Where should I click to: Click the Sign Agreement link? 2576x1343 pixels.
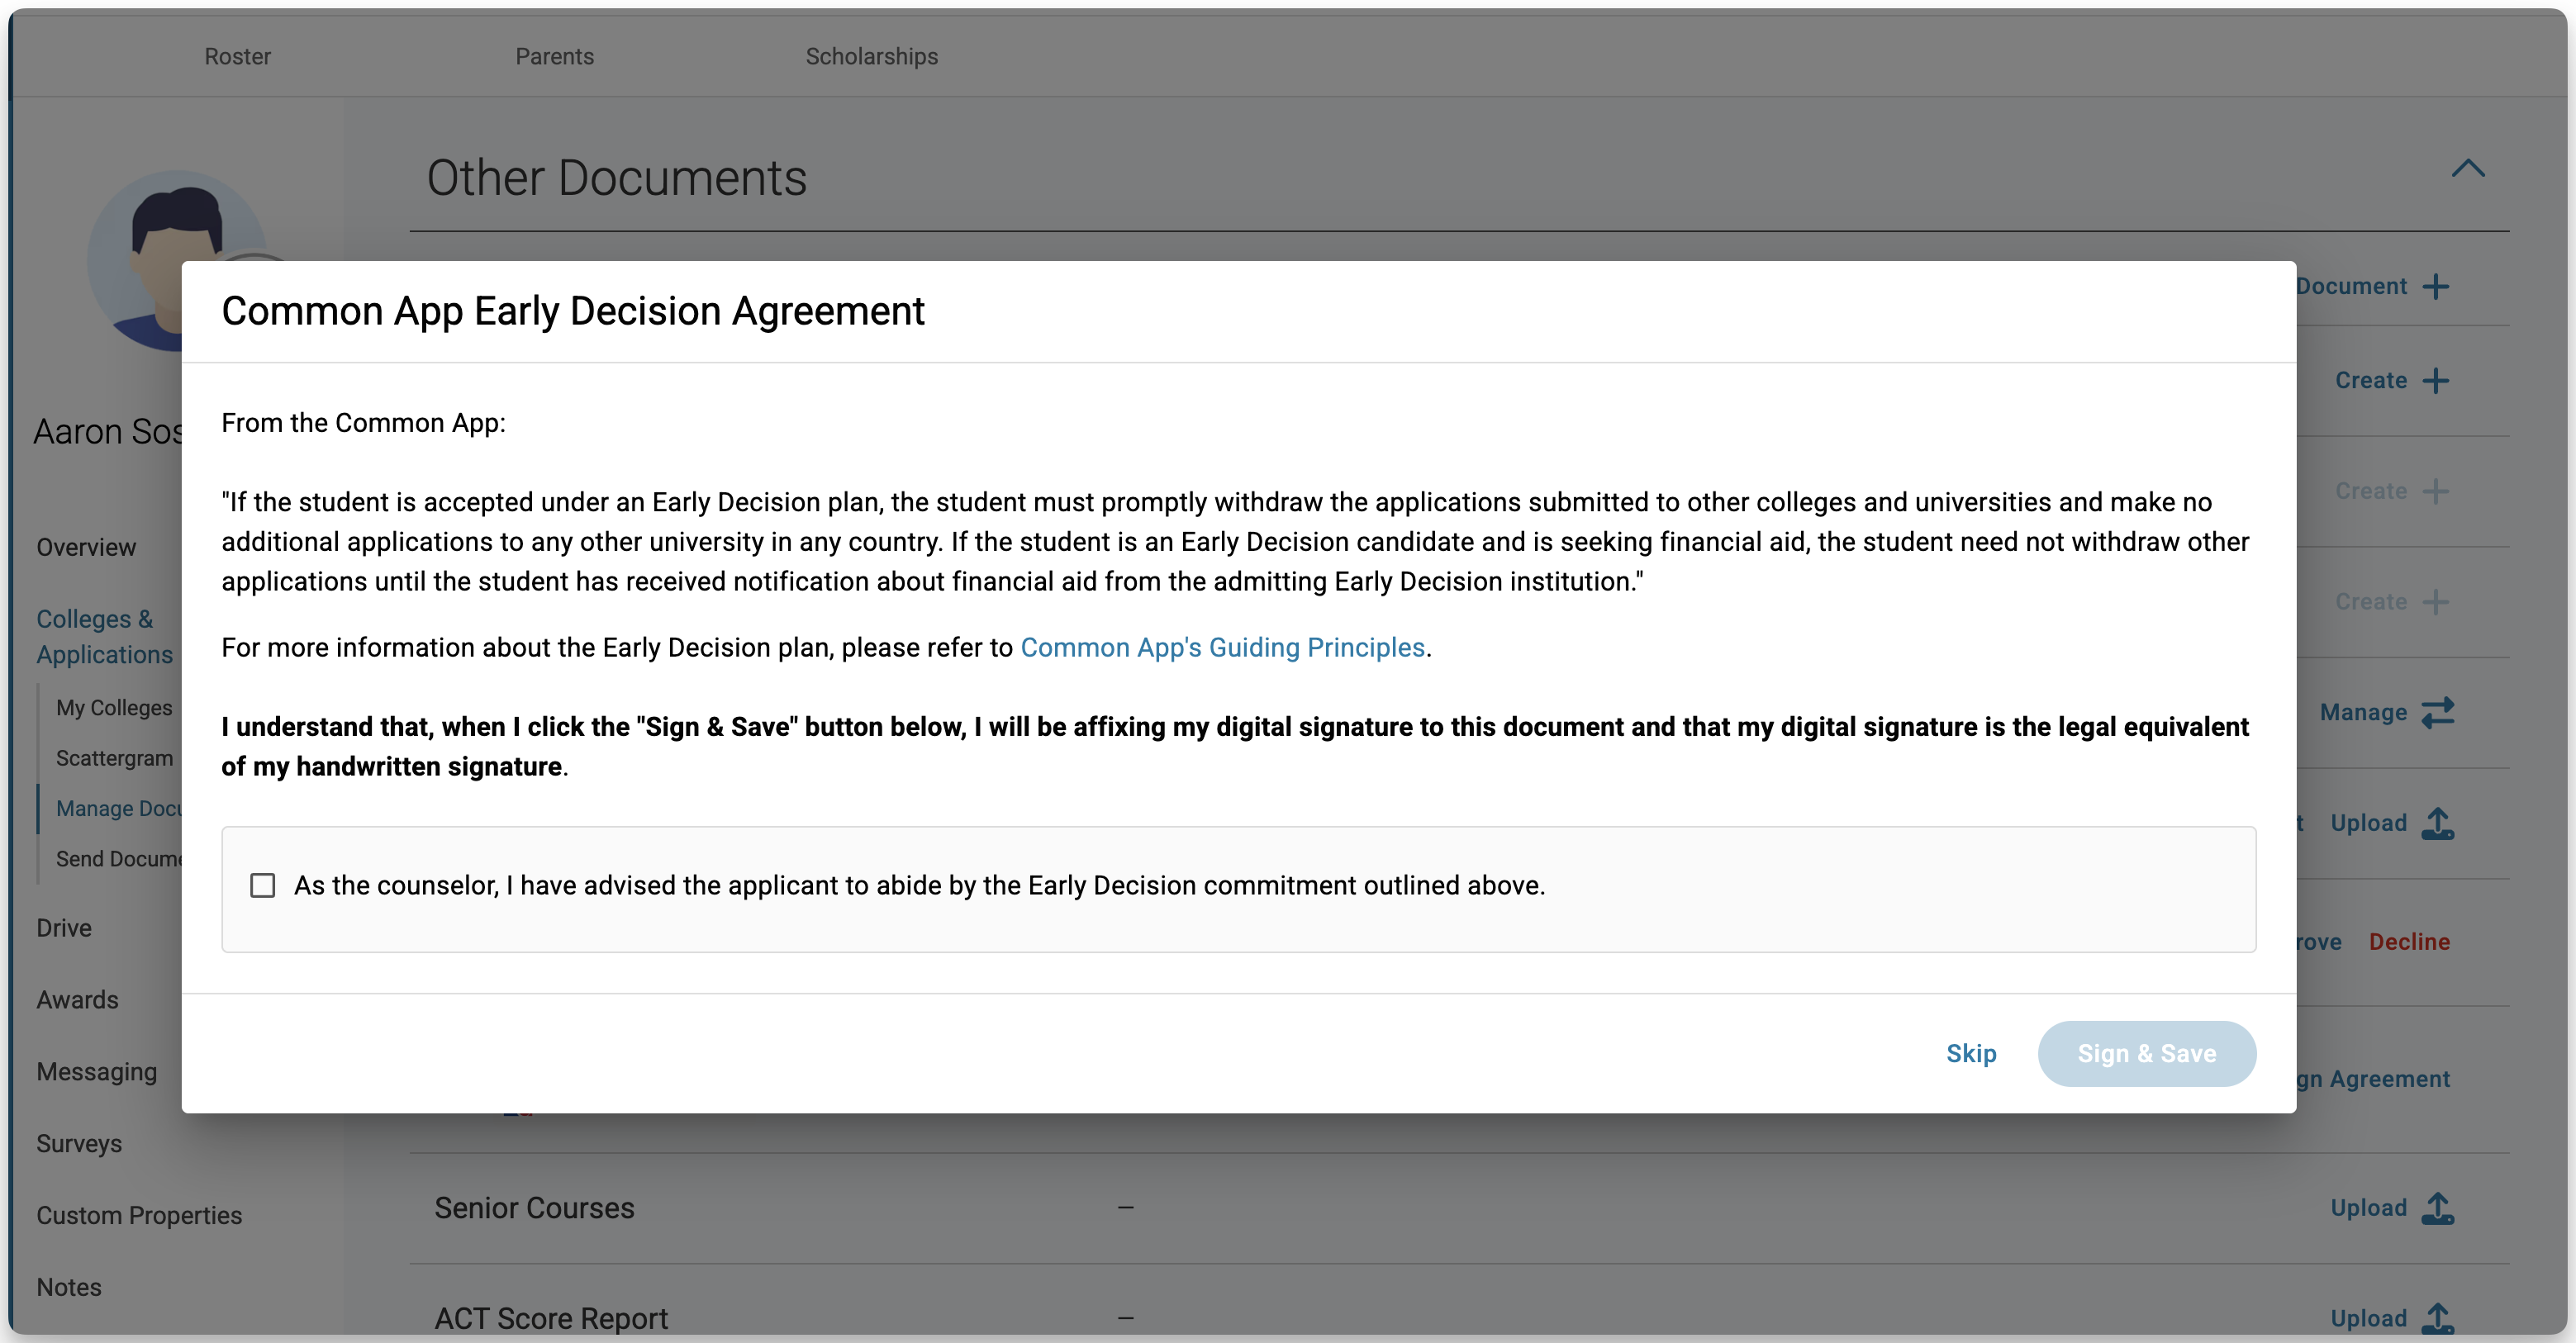(2373, 1079)
